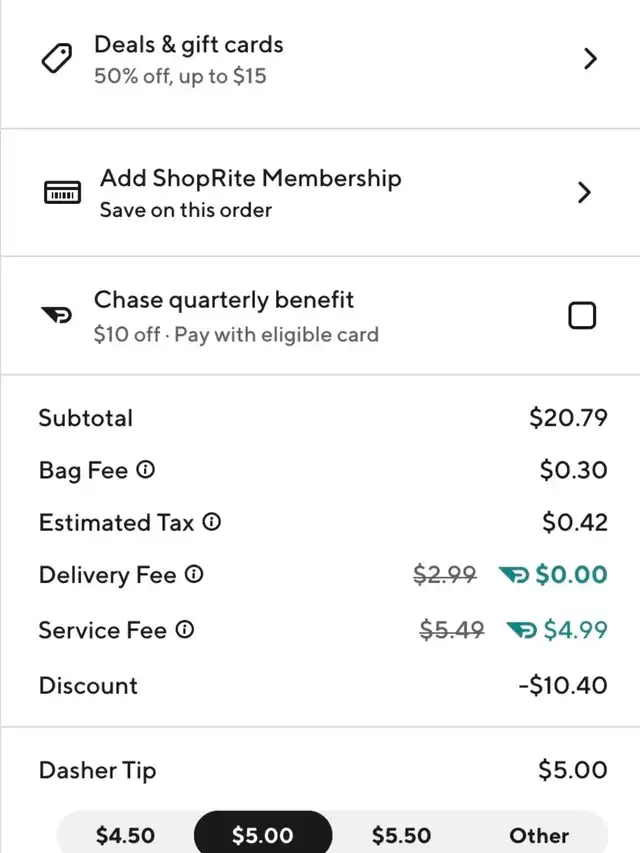Viewport: 640px width, 853px height.
Task: Choose the $5.50 tip amount
Action: point(401,835)
